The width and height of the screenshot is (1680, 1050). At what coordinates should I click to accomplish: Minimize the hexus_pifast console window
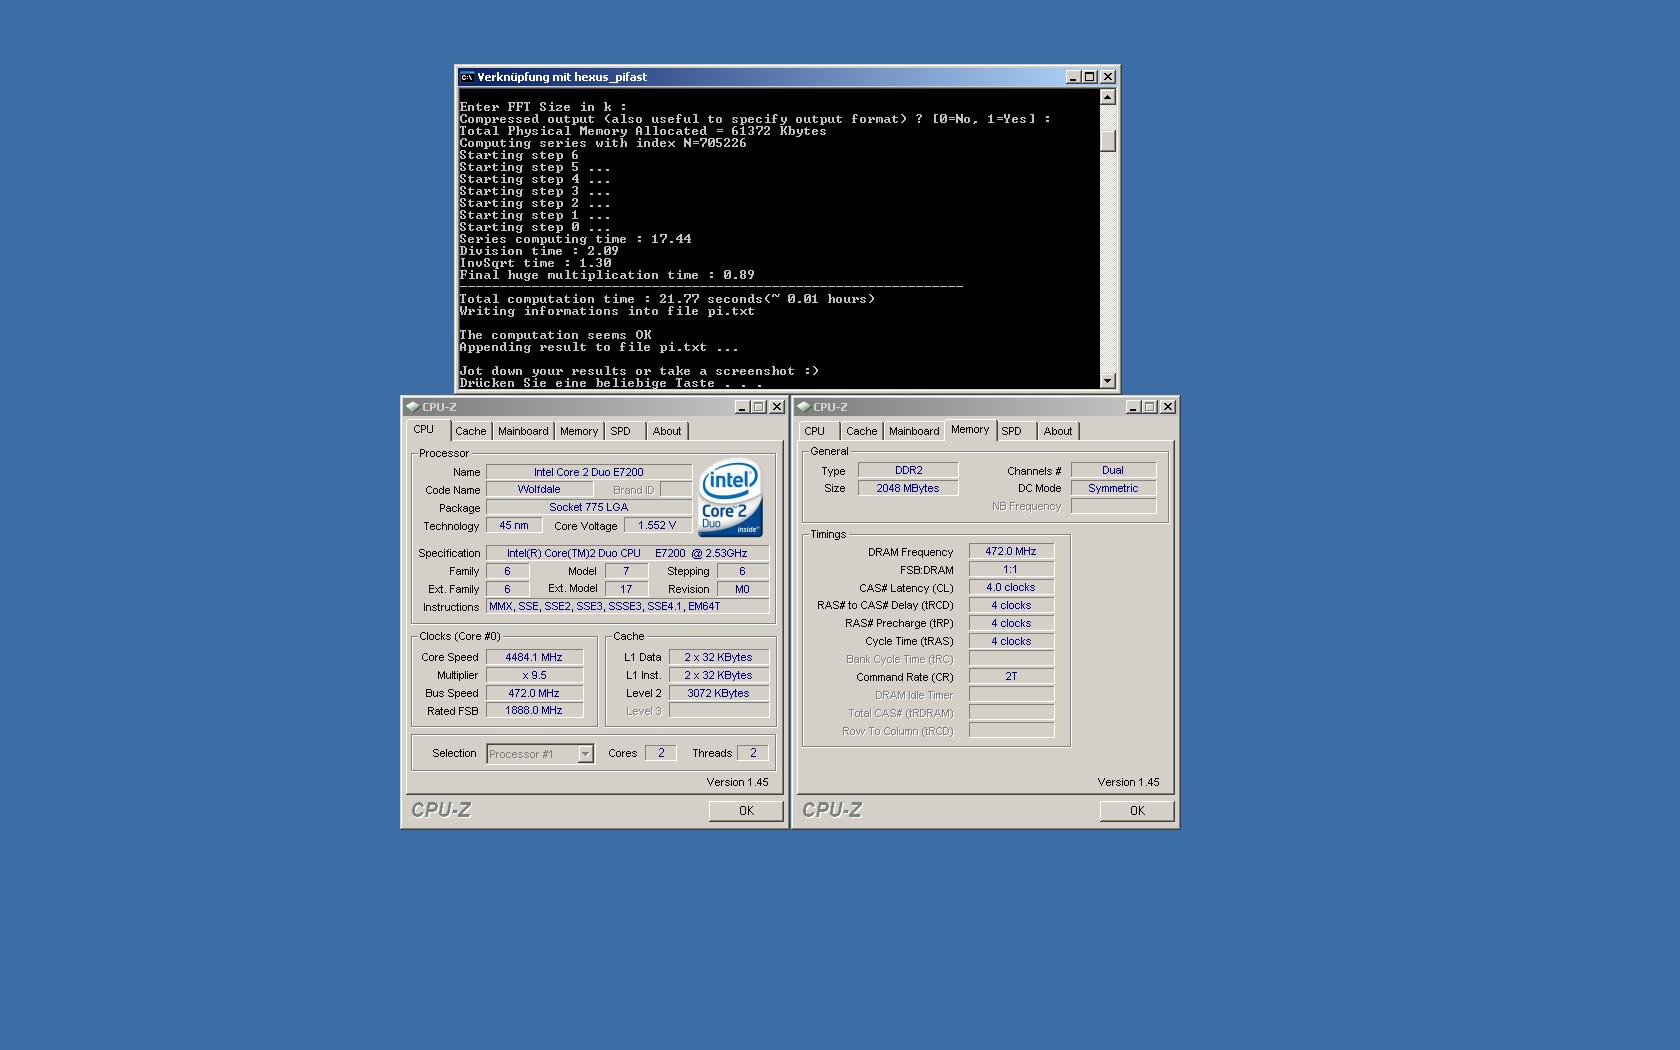pos(1073,77)
